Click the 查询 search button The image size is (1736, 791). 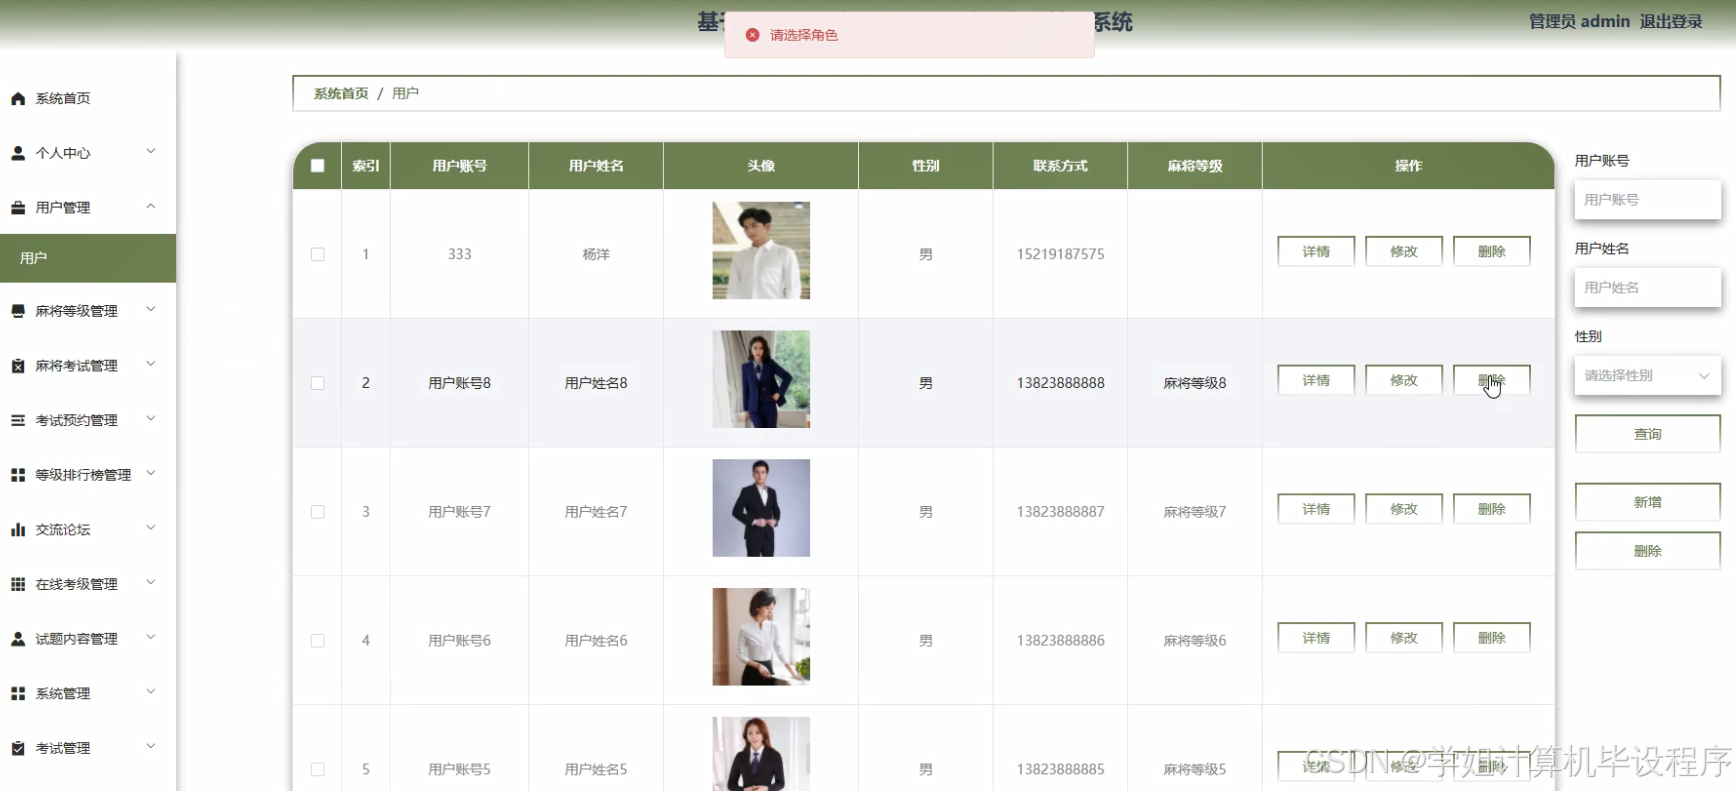tap(1647, 434)
